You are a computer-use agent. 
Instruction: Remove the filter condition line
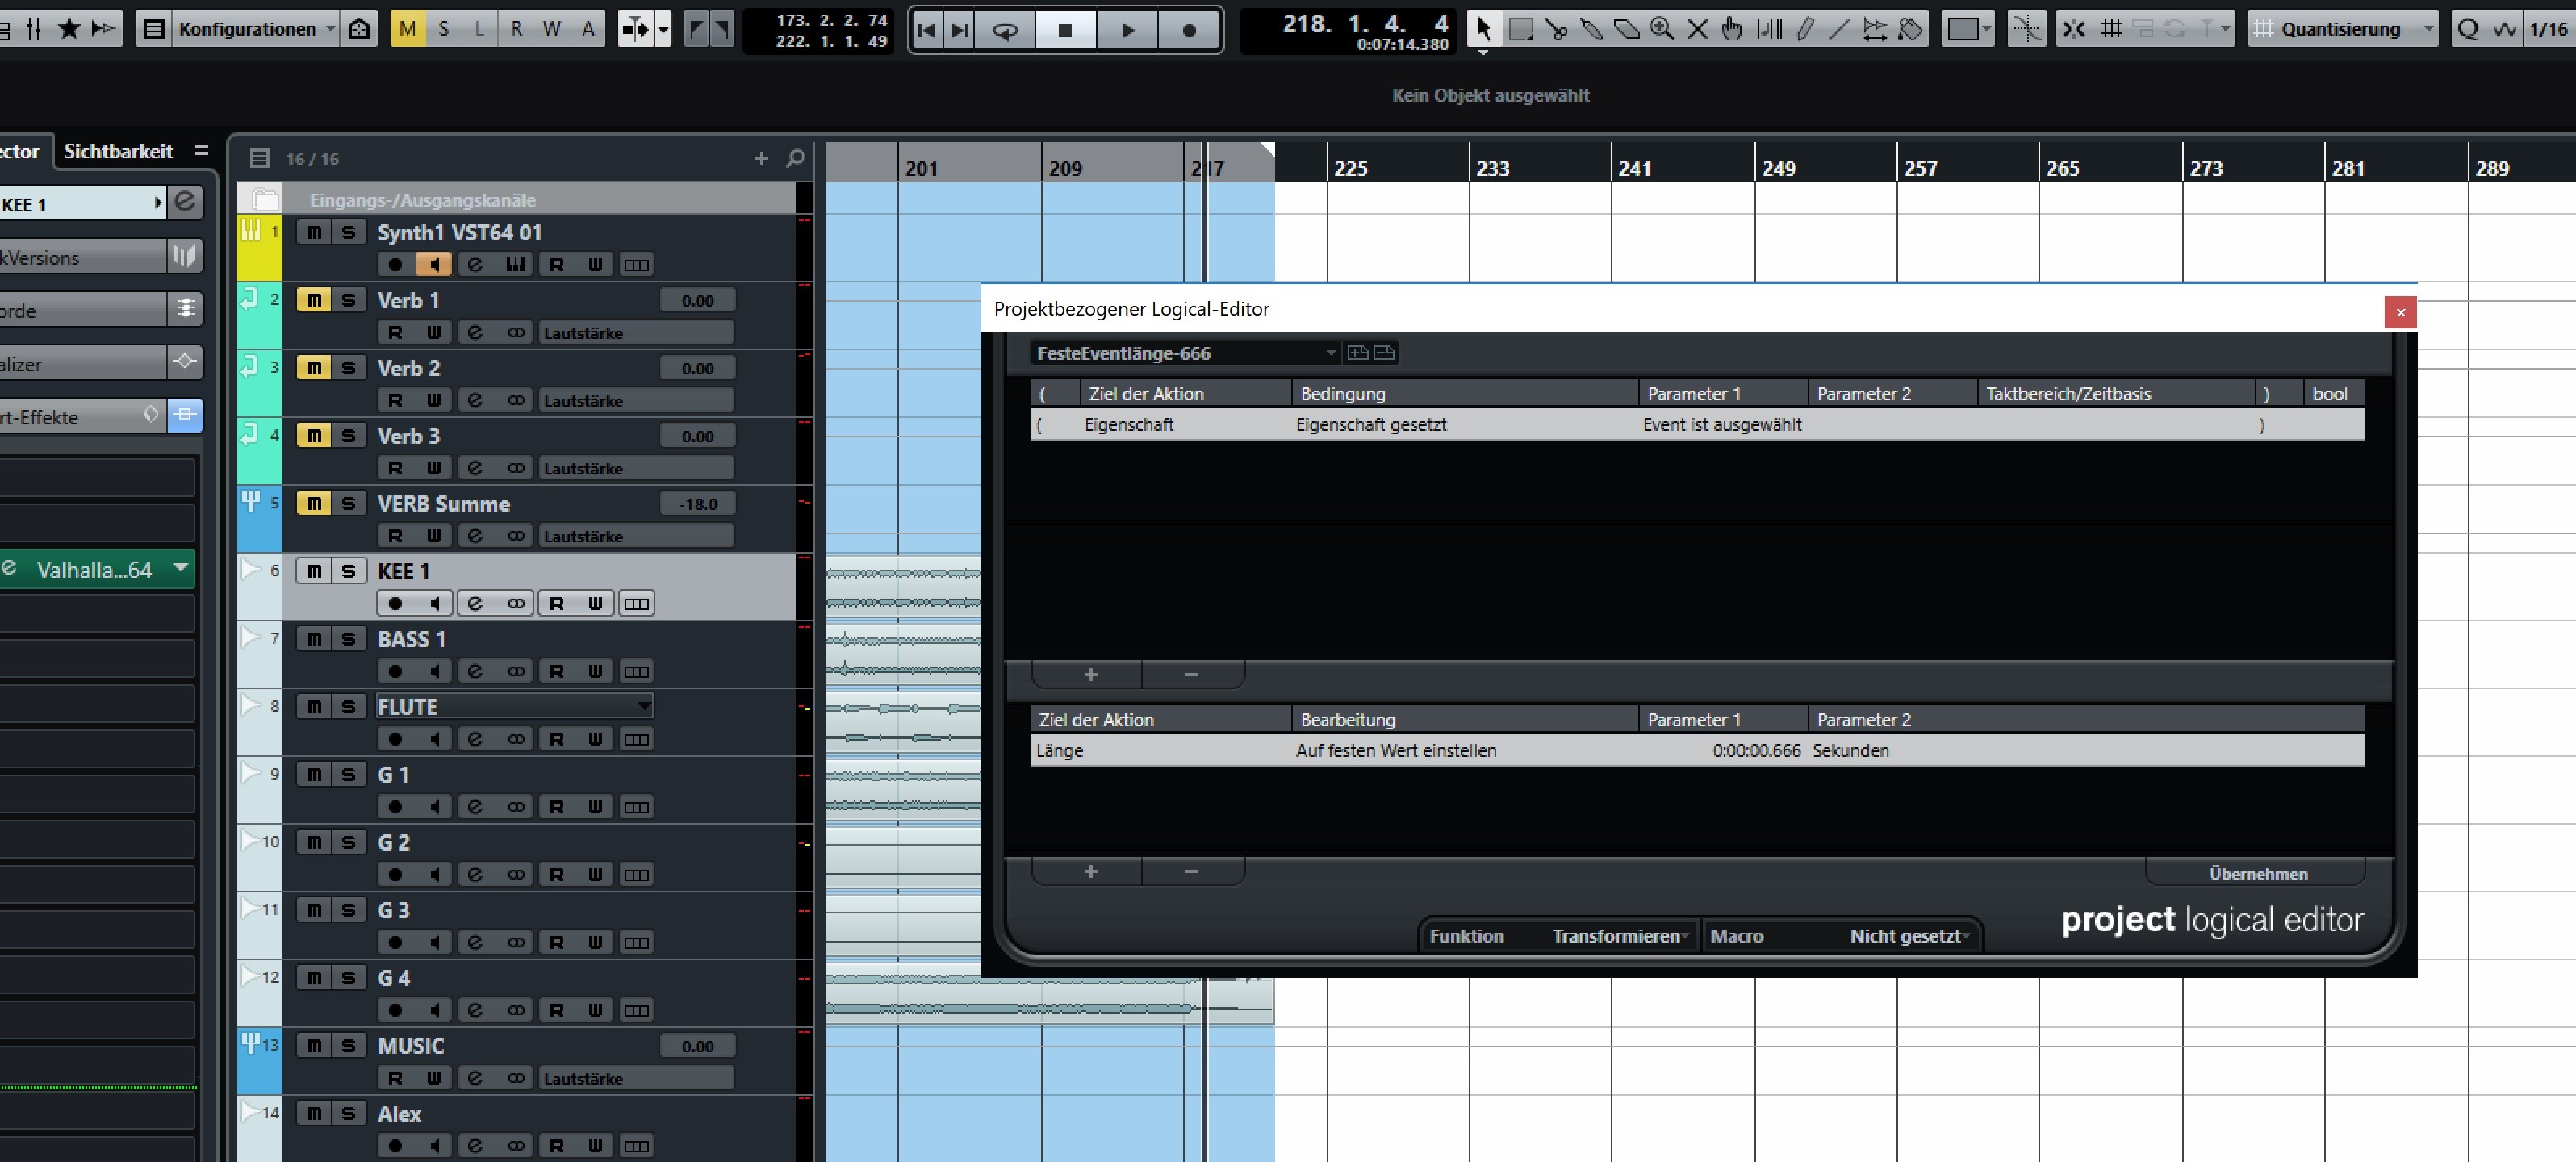point(1190,674)
